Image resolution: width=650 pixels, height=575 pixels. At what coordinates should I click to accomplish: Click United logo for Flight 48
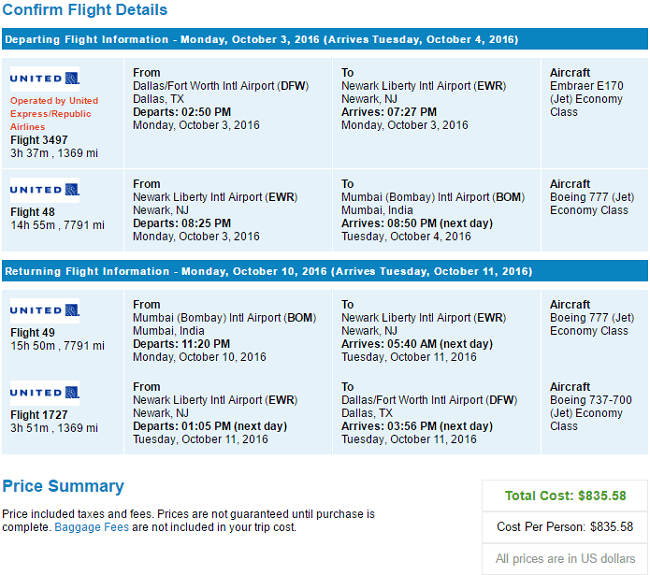[x=45, y=190]
